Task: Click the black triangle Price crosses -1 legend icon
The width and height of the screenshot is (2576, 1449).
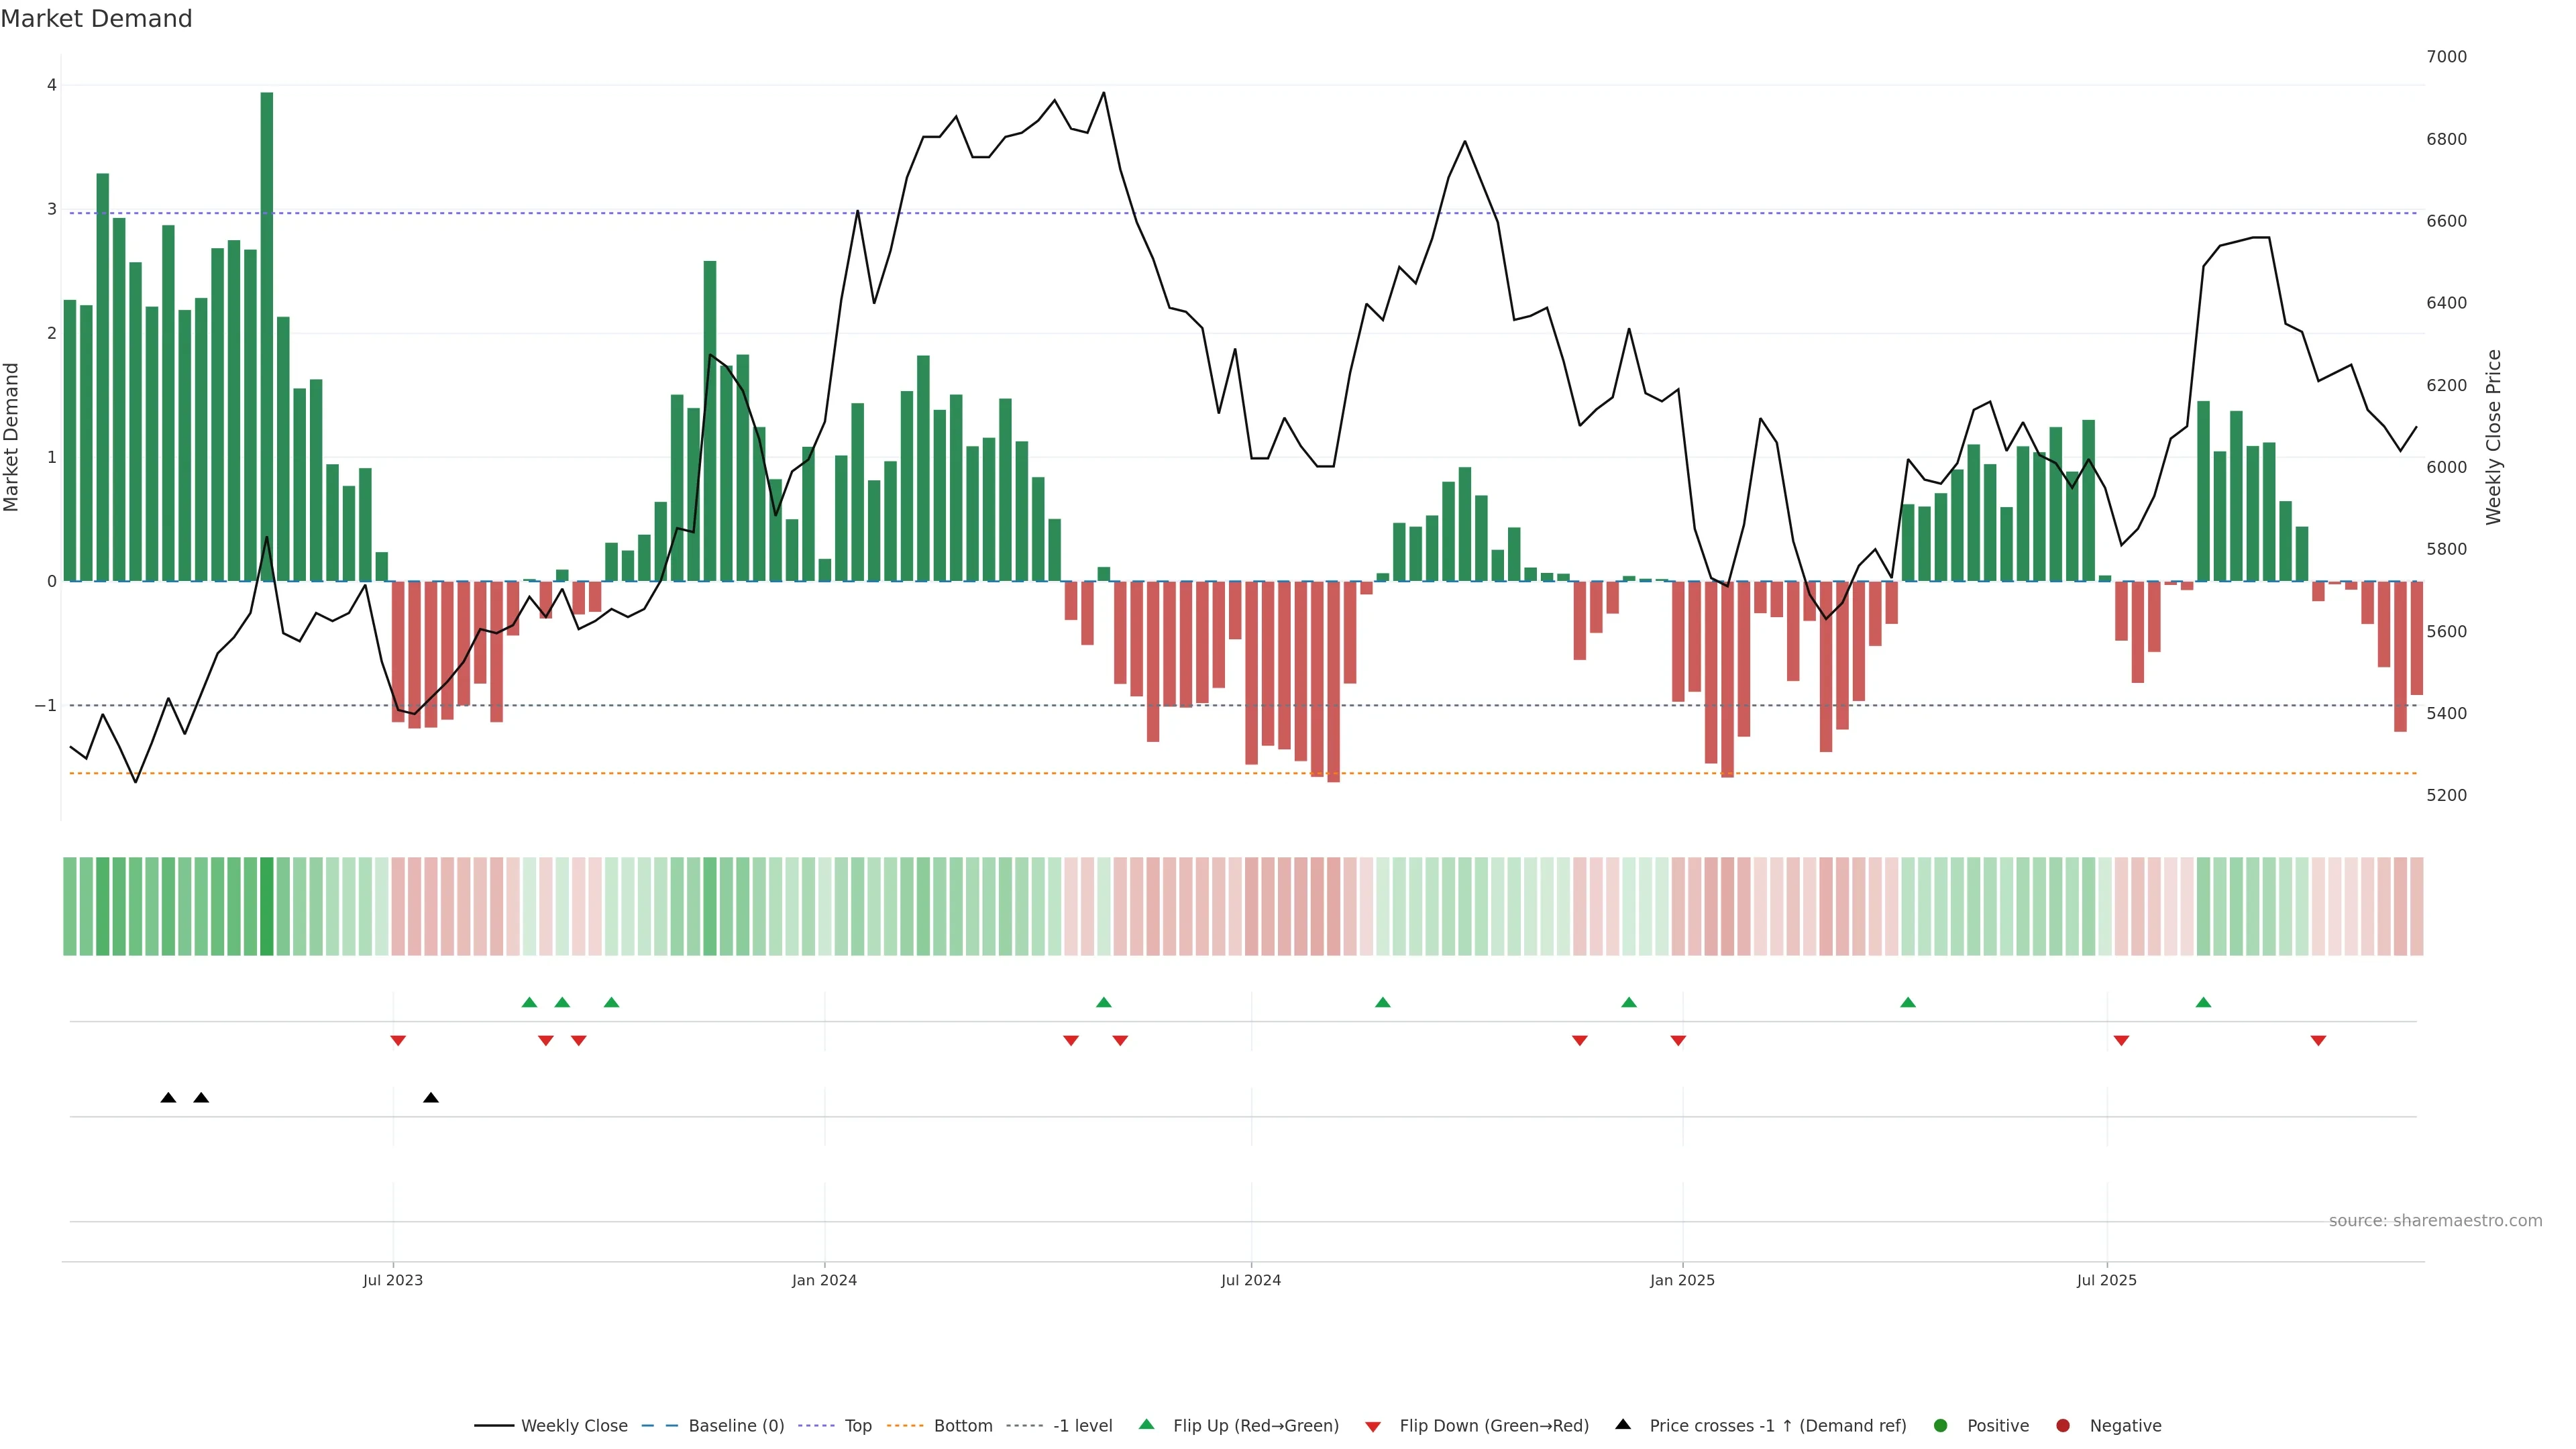Action: tap(1623, 1424)
